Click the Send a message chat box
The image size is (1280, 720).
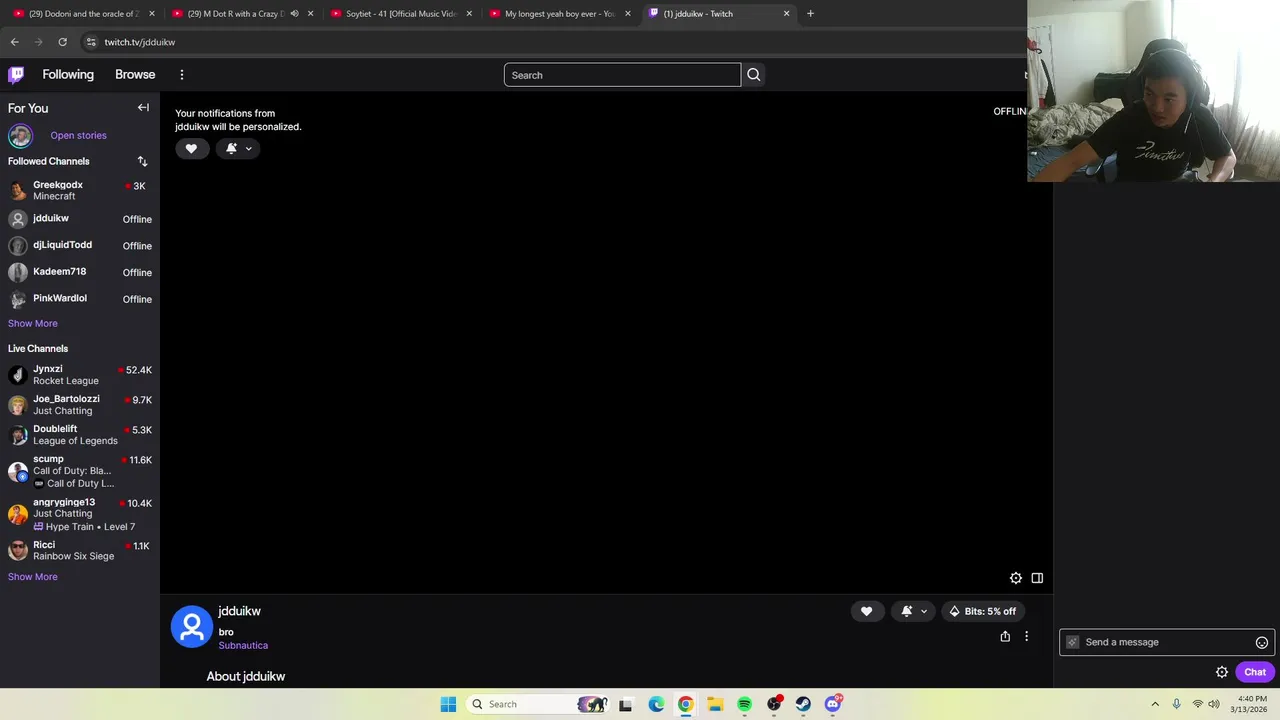(x=1167, y=643)
